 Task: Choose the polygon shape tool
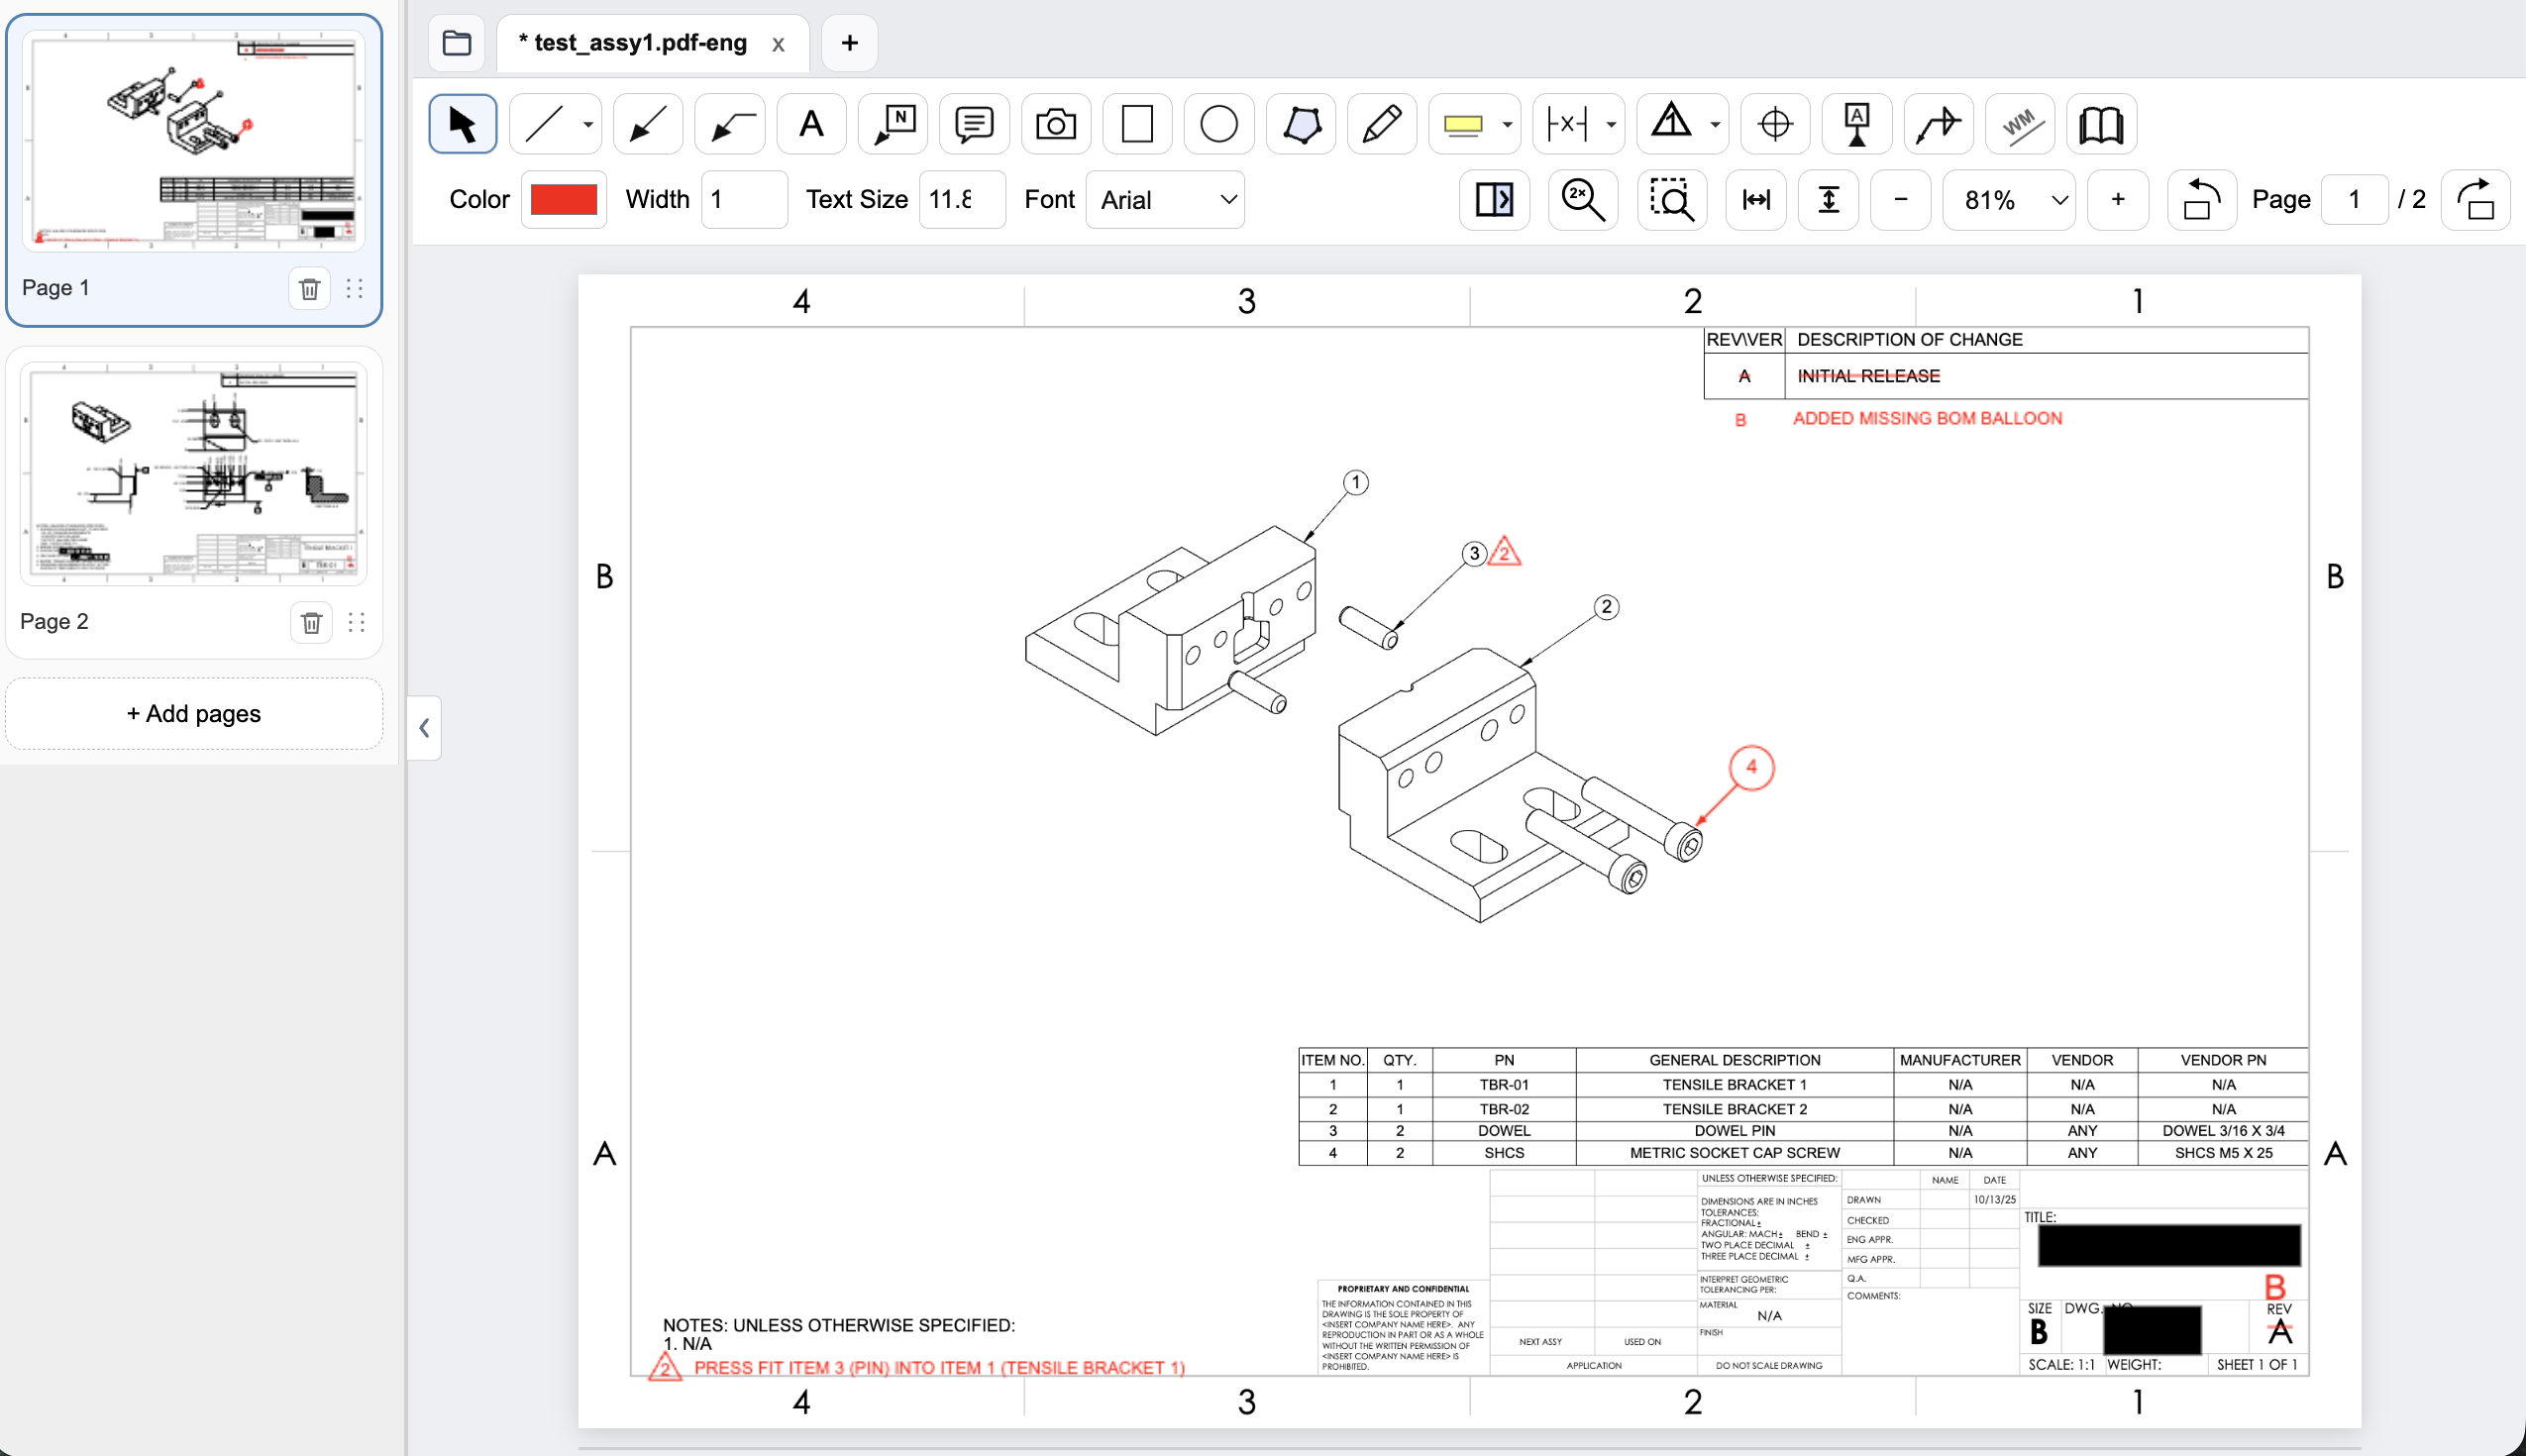(x=1301, y=124)
